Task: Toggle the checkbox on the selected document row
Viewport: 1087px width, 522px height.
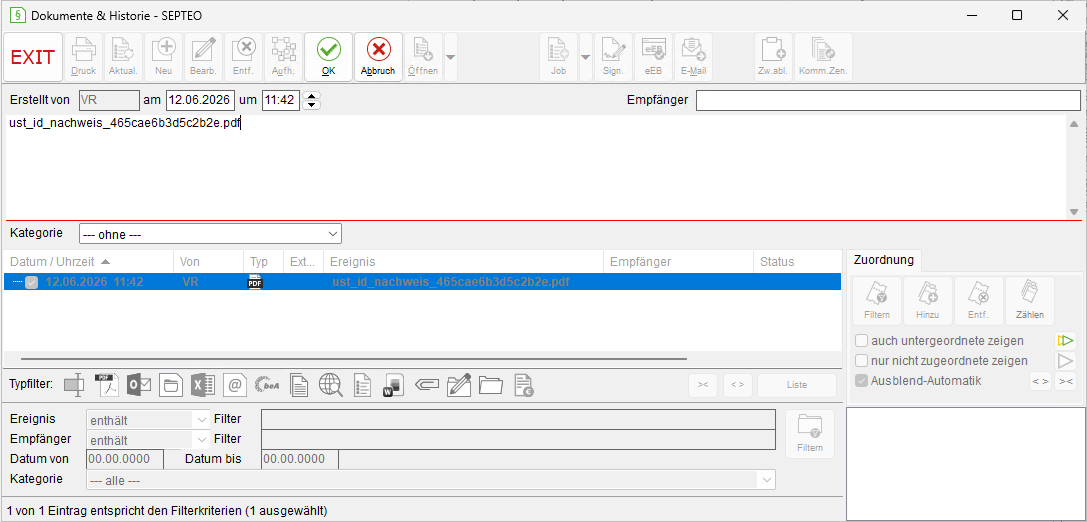Action: tap(32, 282)
